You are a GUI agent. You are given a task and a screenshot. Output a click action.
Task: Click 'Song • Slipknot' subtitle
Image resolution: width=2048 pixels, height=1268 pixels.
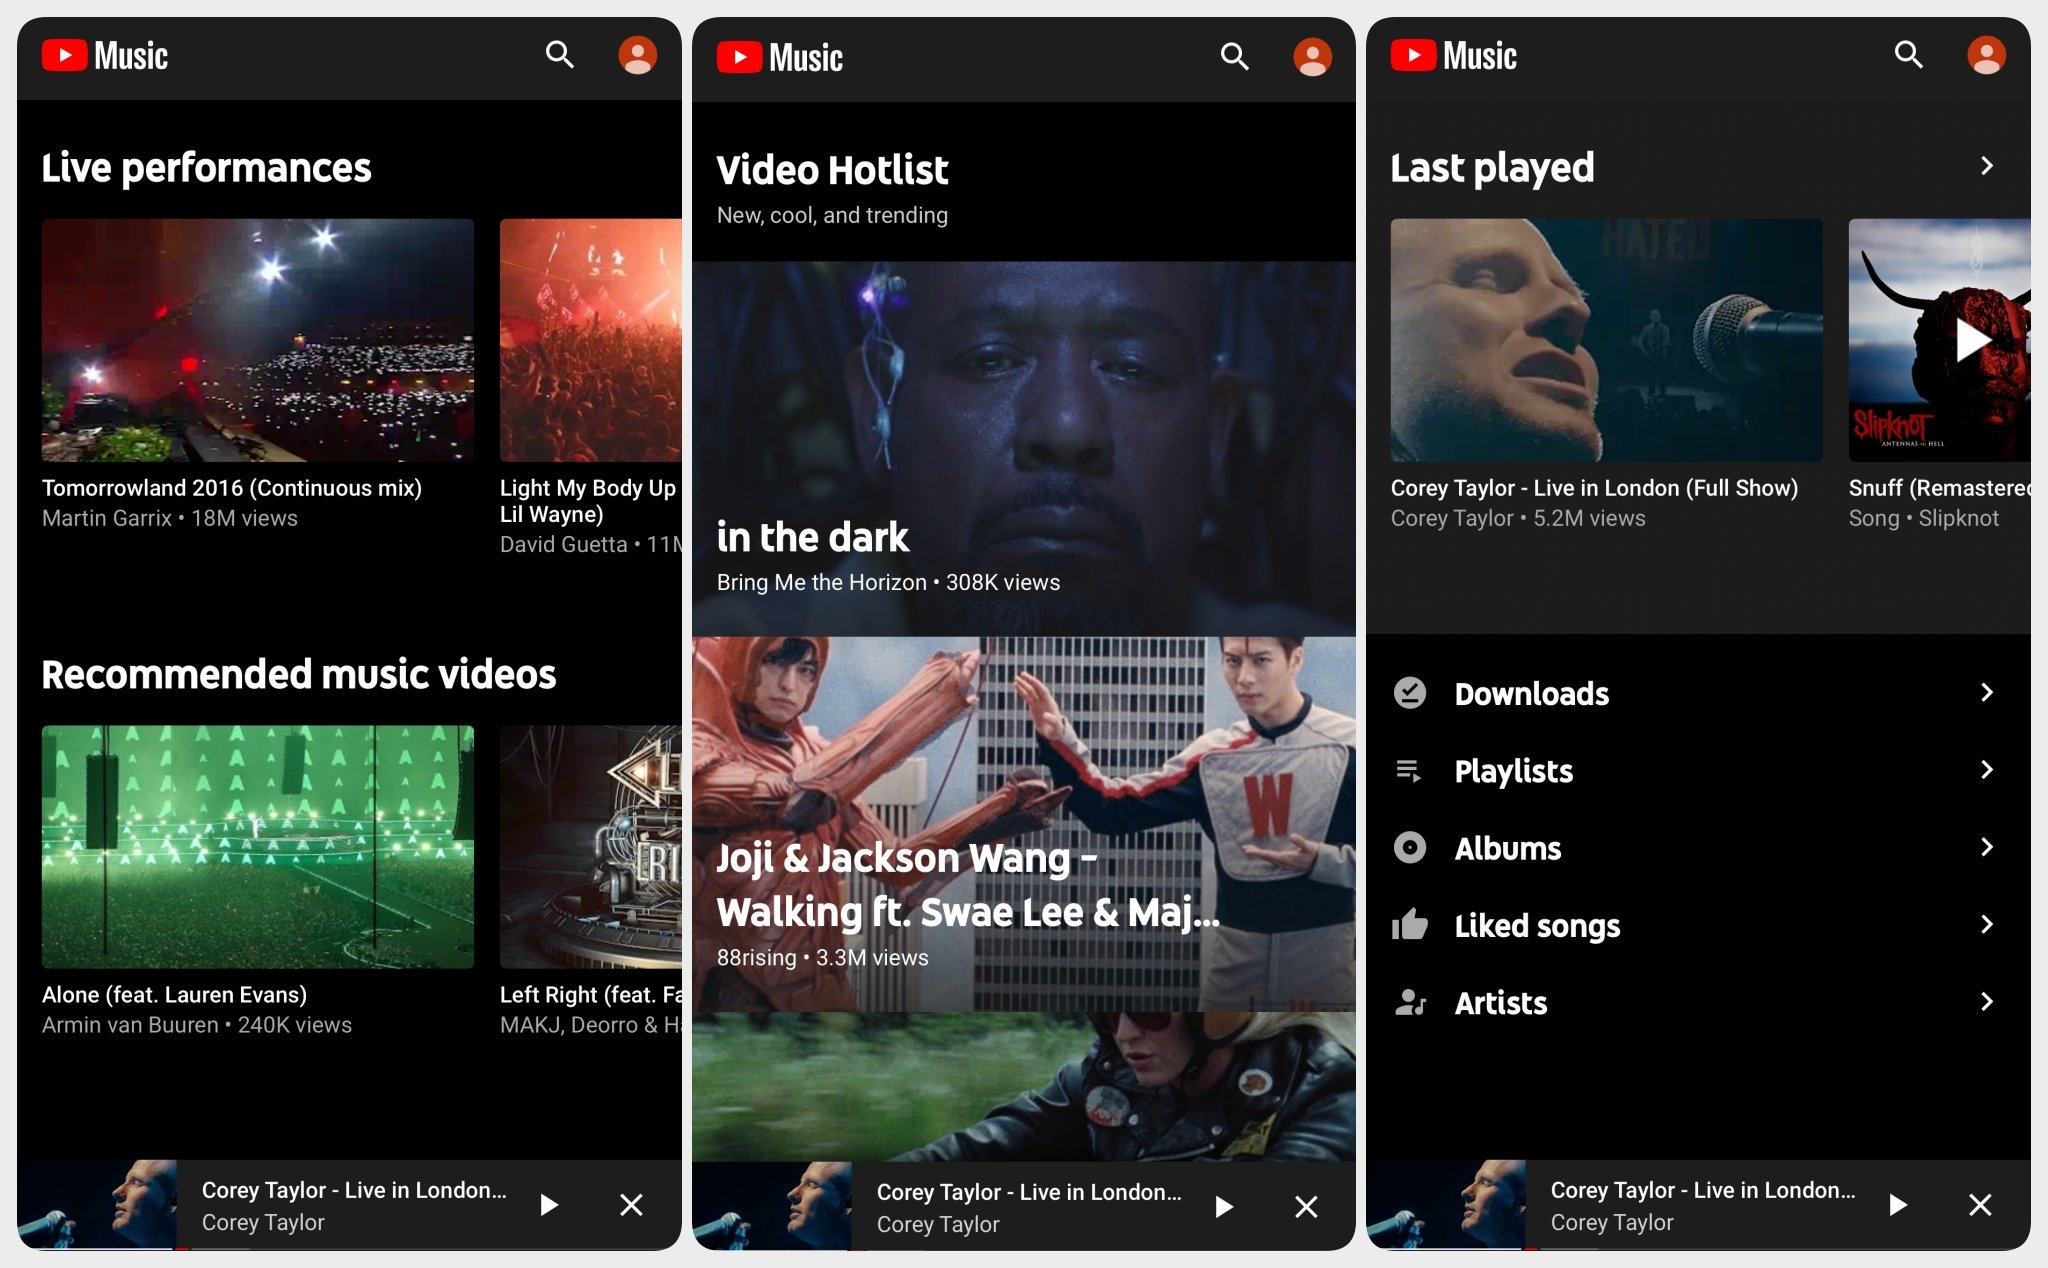pos(1924,518)
